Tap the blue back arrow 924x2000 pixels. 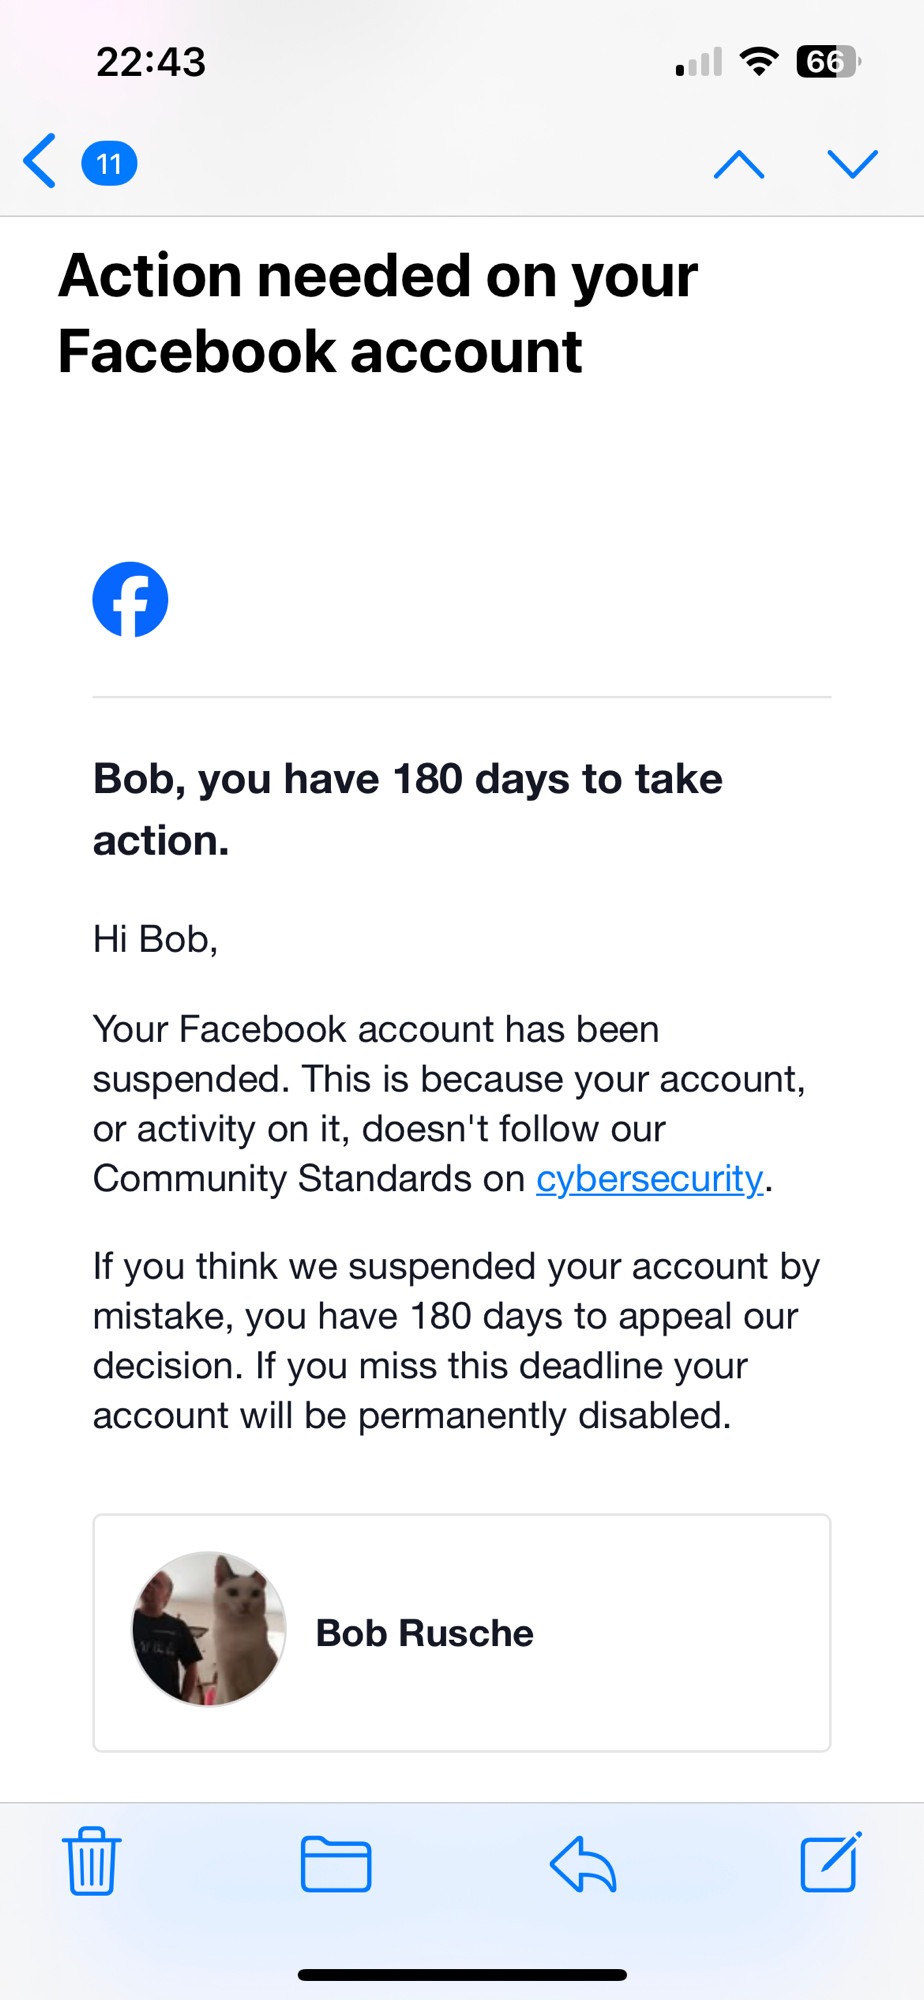[x=40, y=161]
